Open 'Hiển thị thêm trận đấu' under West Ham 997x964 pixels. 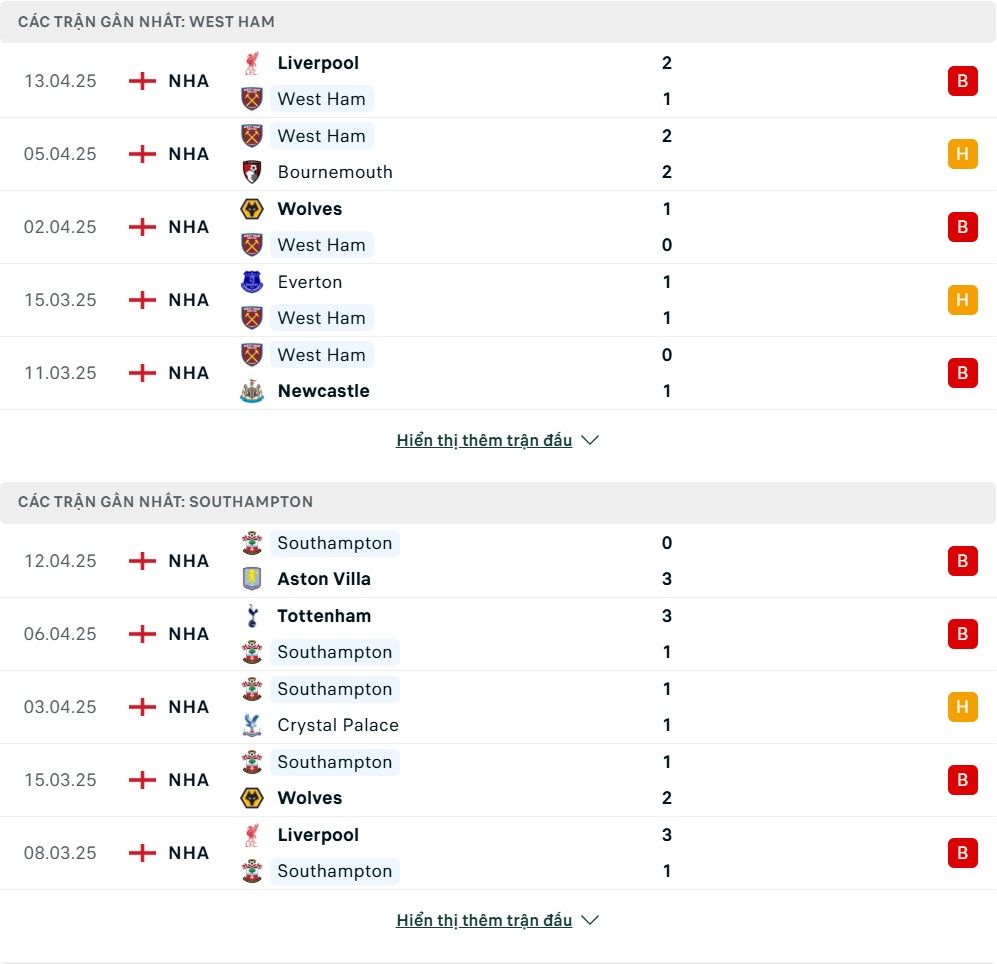(484, 440)
